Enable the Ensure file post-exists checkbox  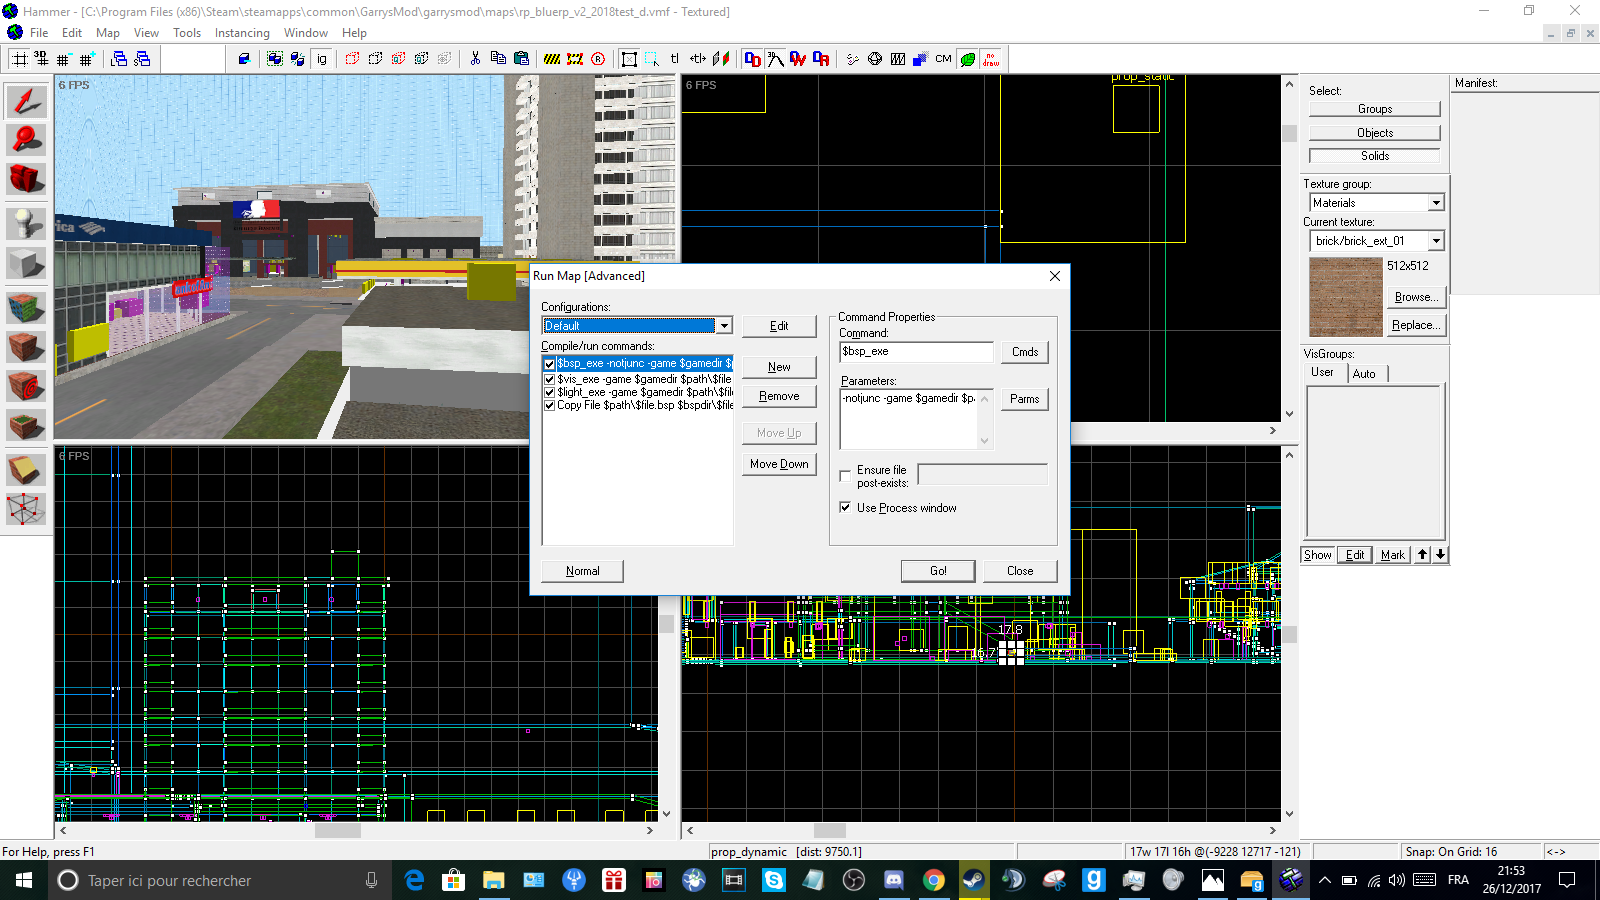tap(845, 475)
